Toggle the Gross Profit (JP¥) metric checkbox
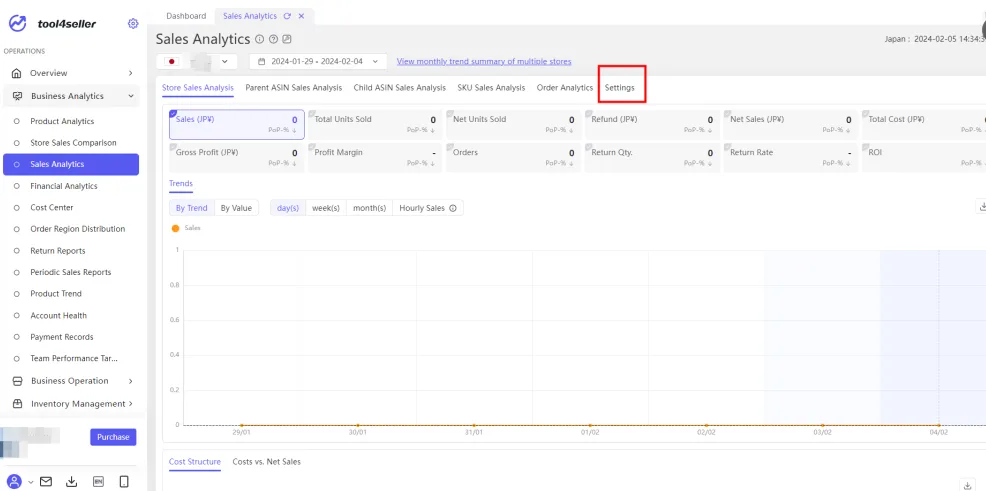 (x=172, y=147)
